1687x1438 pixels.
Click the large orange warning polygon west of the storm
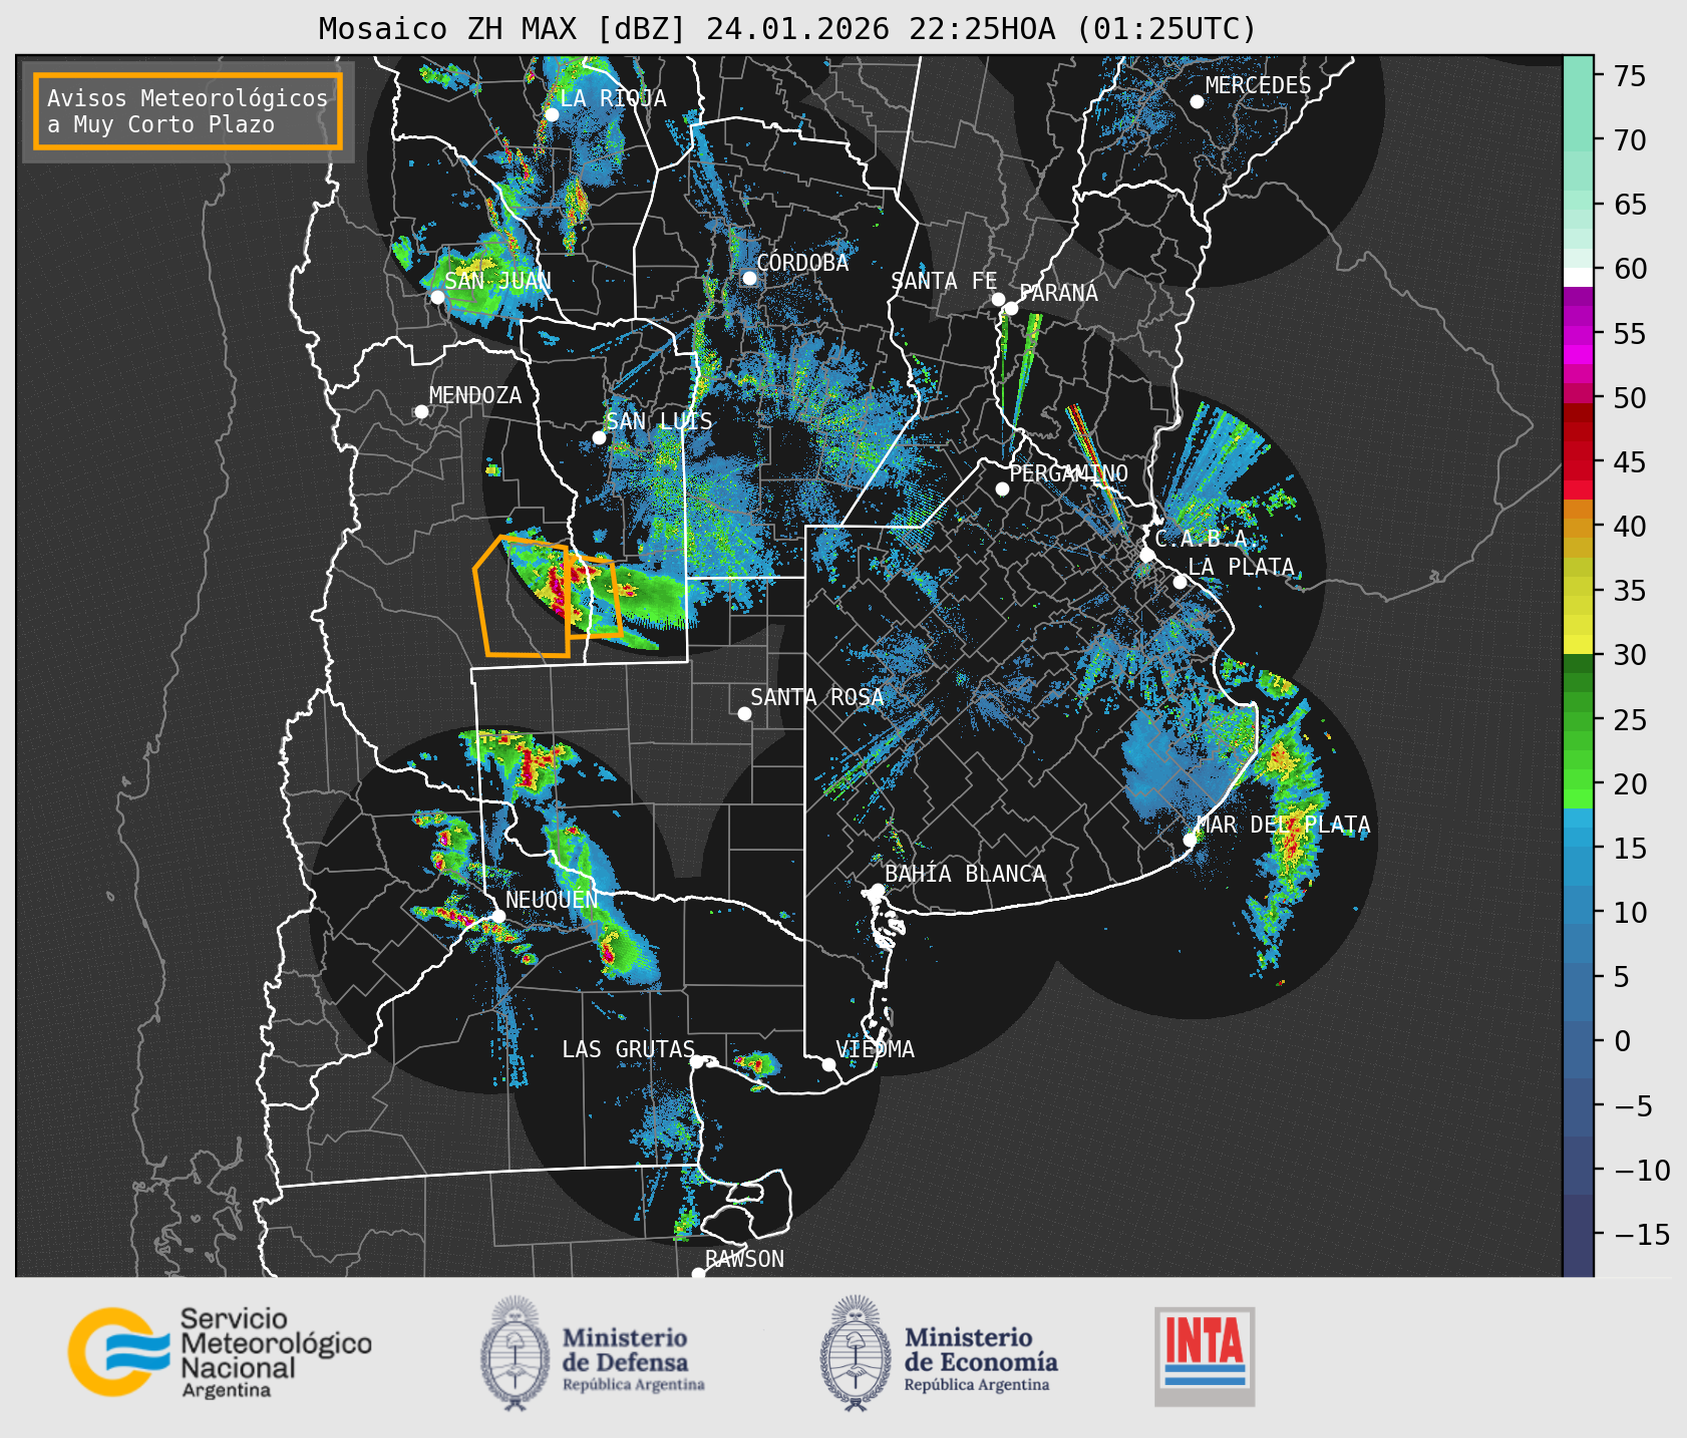[x=521, y=597]
